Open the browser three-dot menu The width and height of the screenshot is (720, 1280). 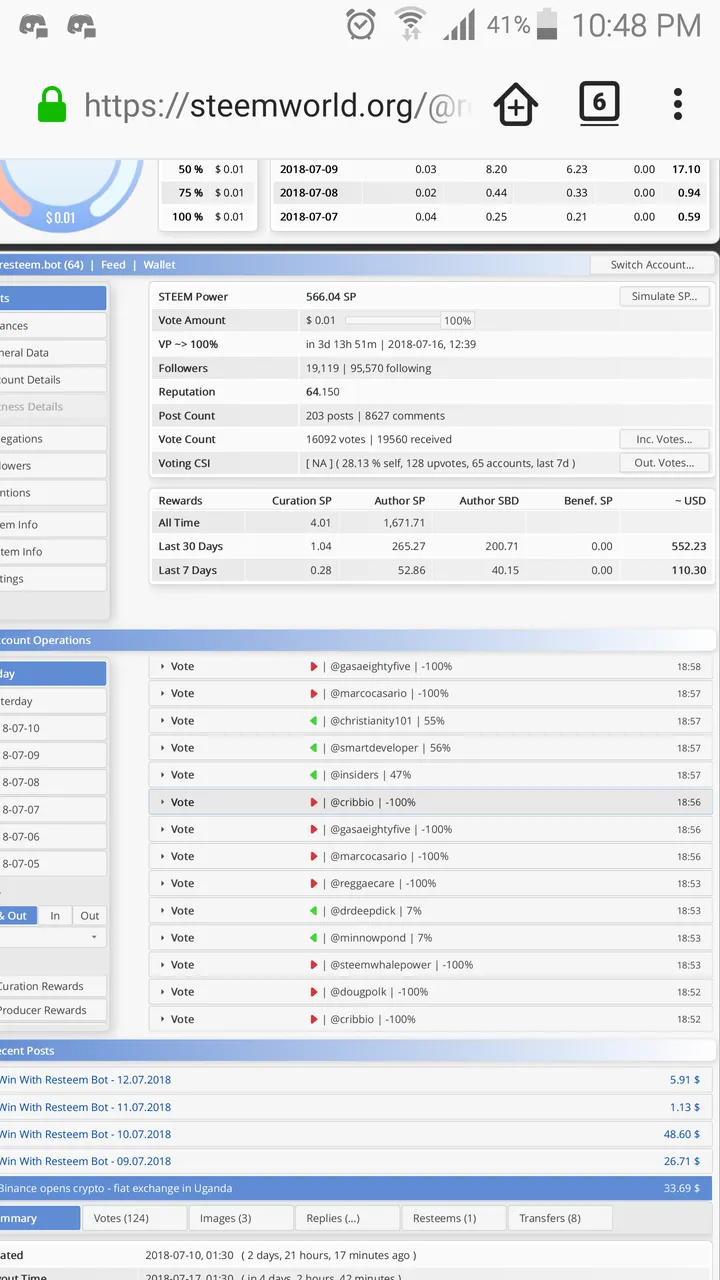pyautogui.click(x=678, y=104)
